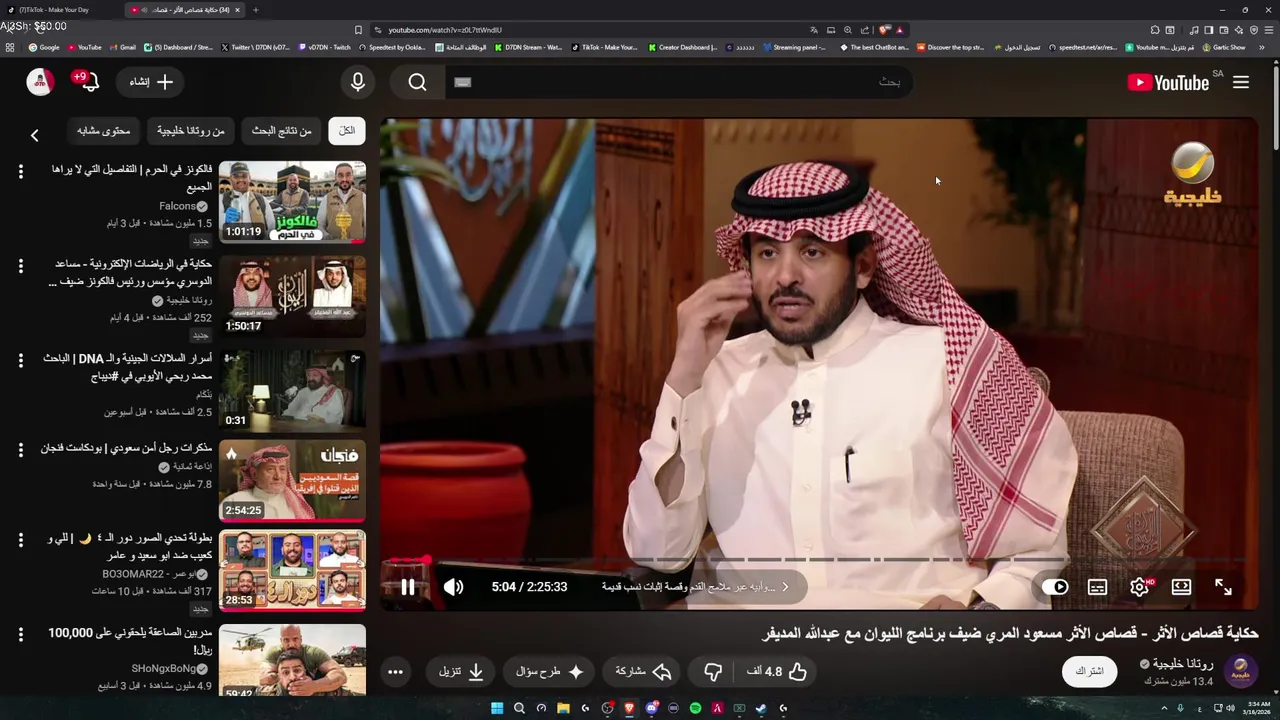Open the 1:50:17 الرياضات الإلكترونية video thumbnail

click(x=292, y=296)
